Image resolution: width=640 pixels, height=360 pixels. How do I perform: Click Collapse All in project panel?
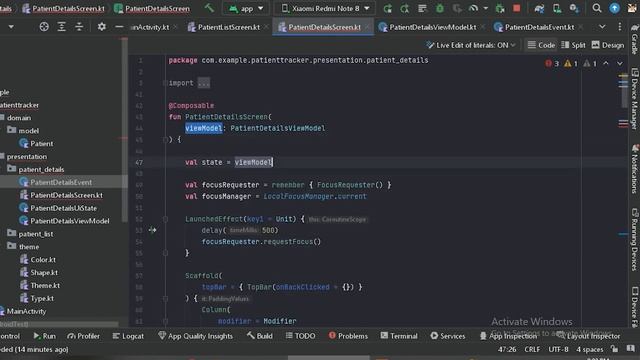pyautogui.click(x=79, y=27)
